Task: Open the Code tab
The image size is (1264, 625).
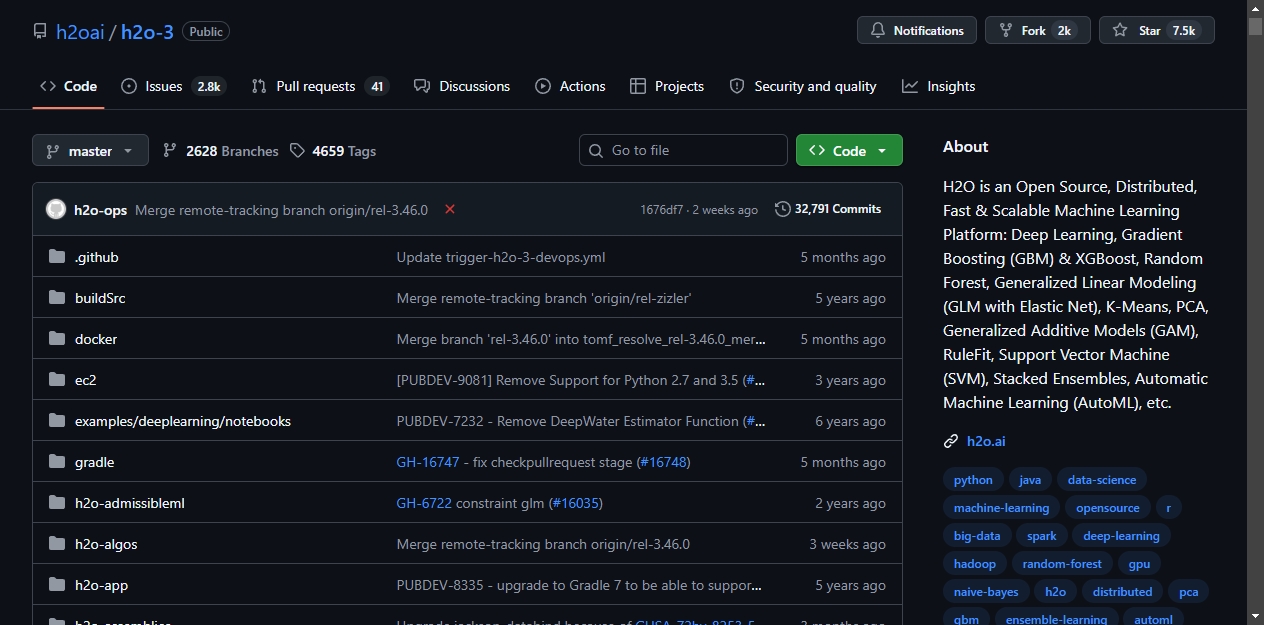Action: 68,86
